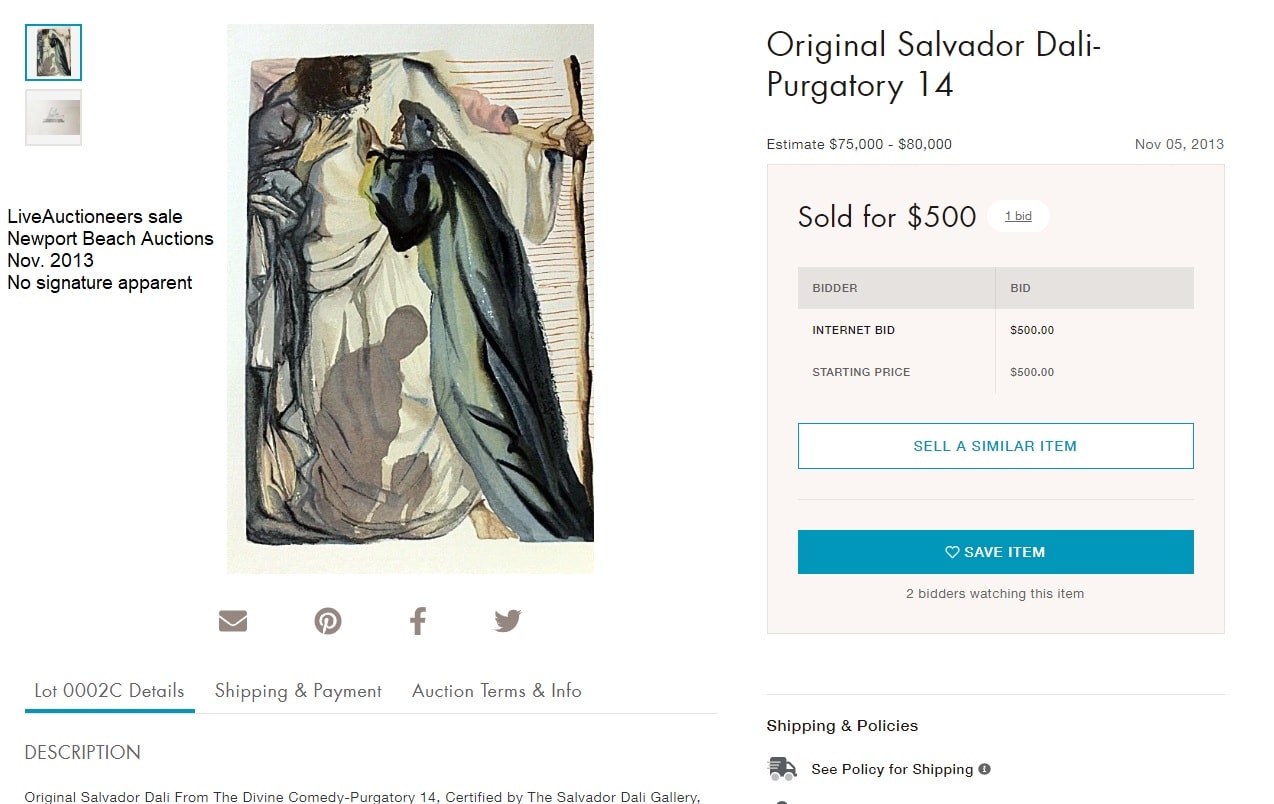Switch to the Lot 0002C Details tab
This screenshot has height=804, width=1274.
point(109,691)
